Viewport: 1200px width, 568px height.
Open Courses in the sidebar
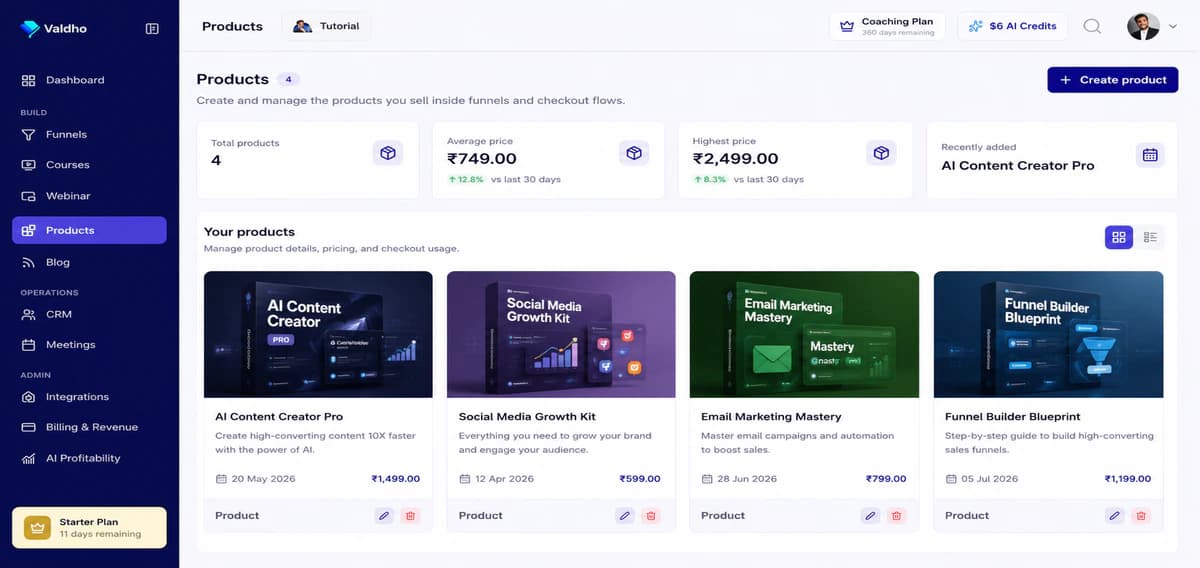click(89, 165)
